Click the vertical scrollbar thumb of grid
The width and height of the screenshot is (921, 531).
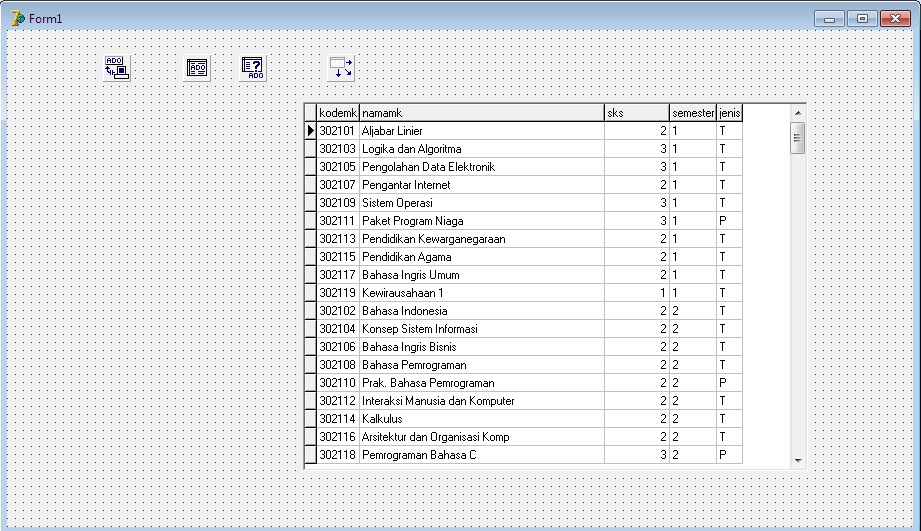(x=797, y=138)
